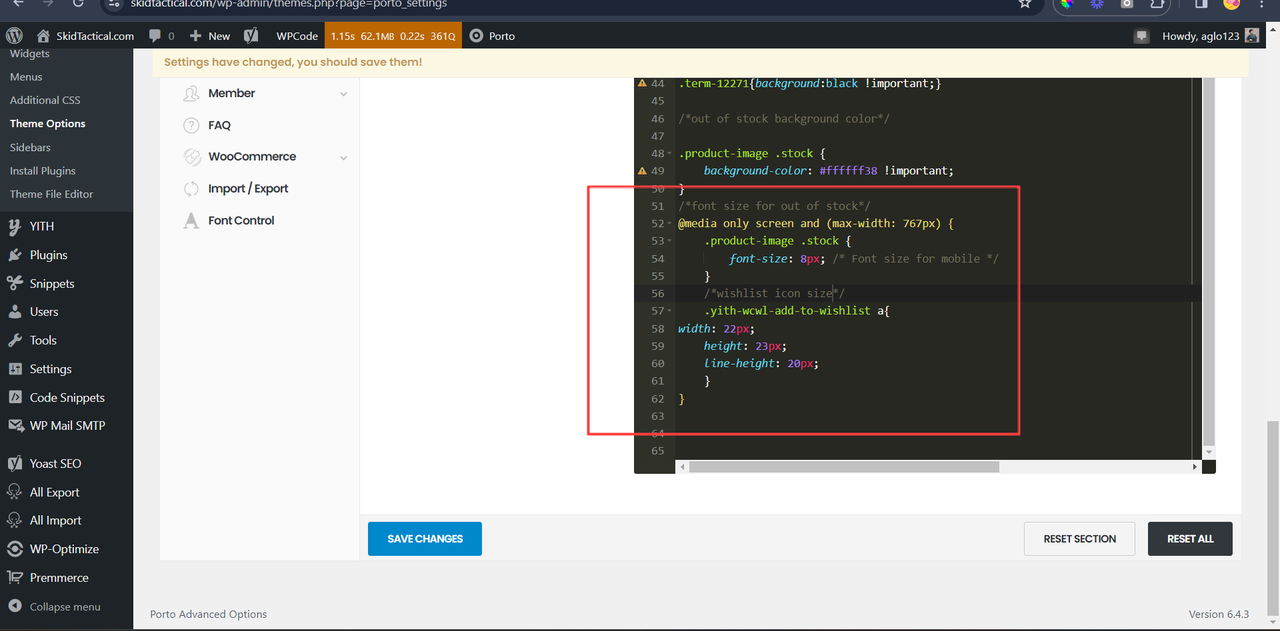Expand the WooCommerce section chevron
The image size is (1280, 631).
click(343, 158)
